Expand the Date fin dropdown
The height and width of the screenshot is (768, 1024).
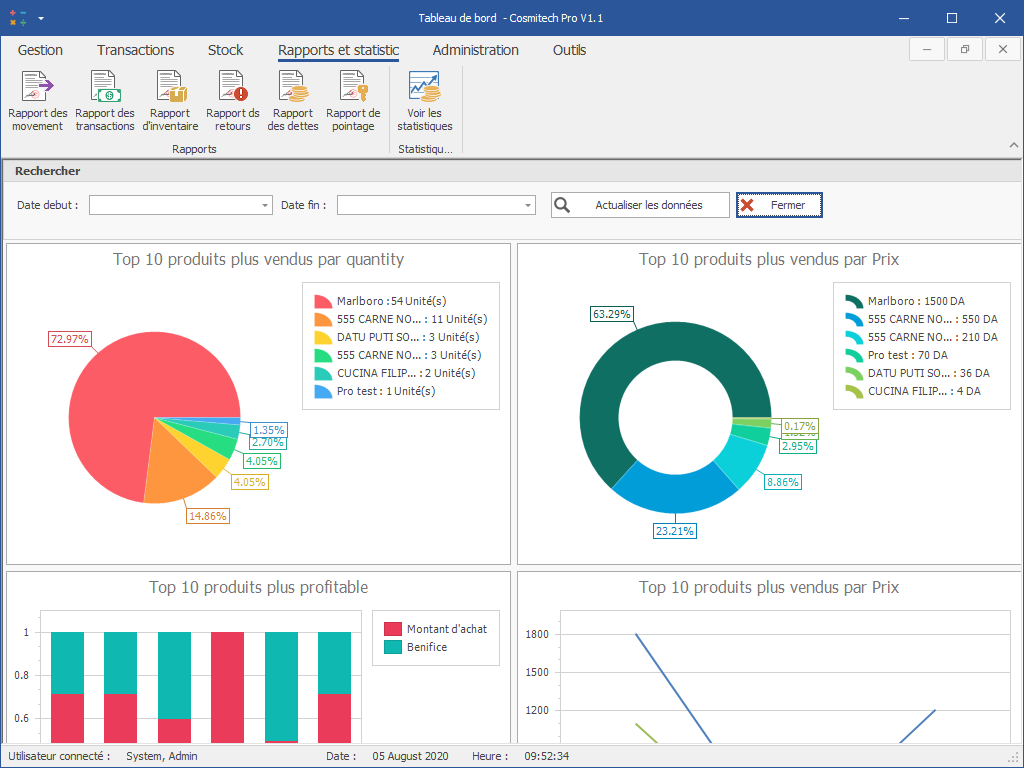click(528, 205)
